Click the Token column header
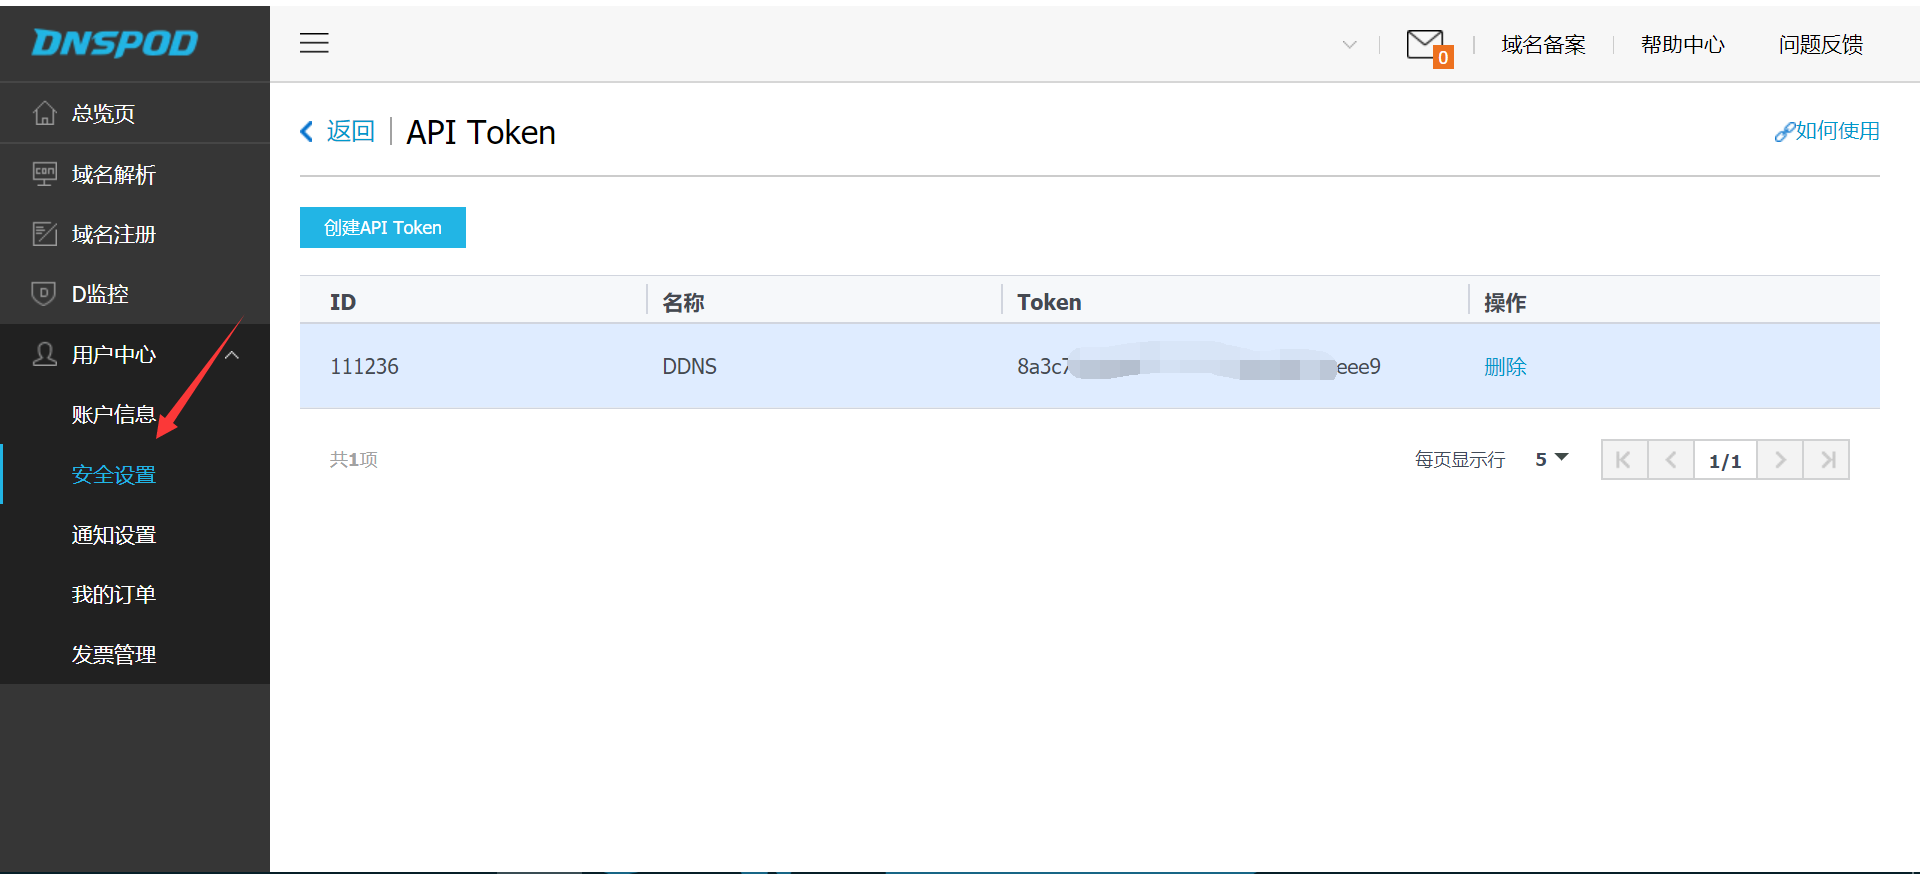This screenshot has height=874, width=1920. click(x=1049, y=302)
